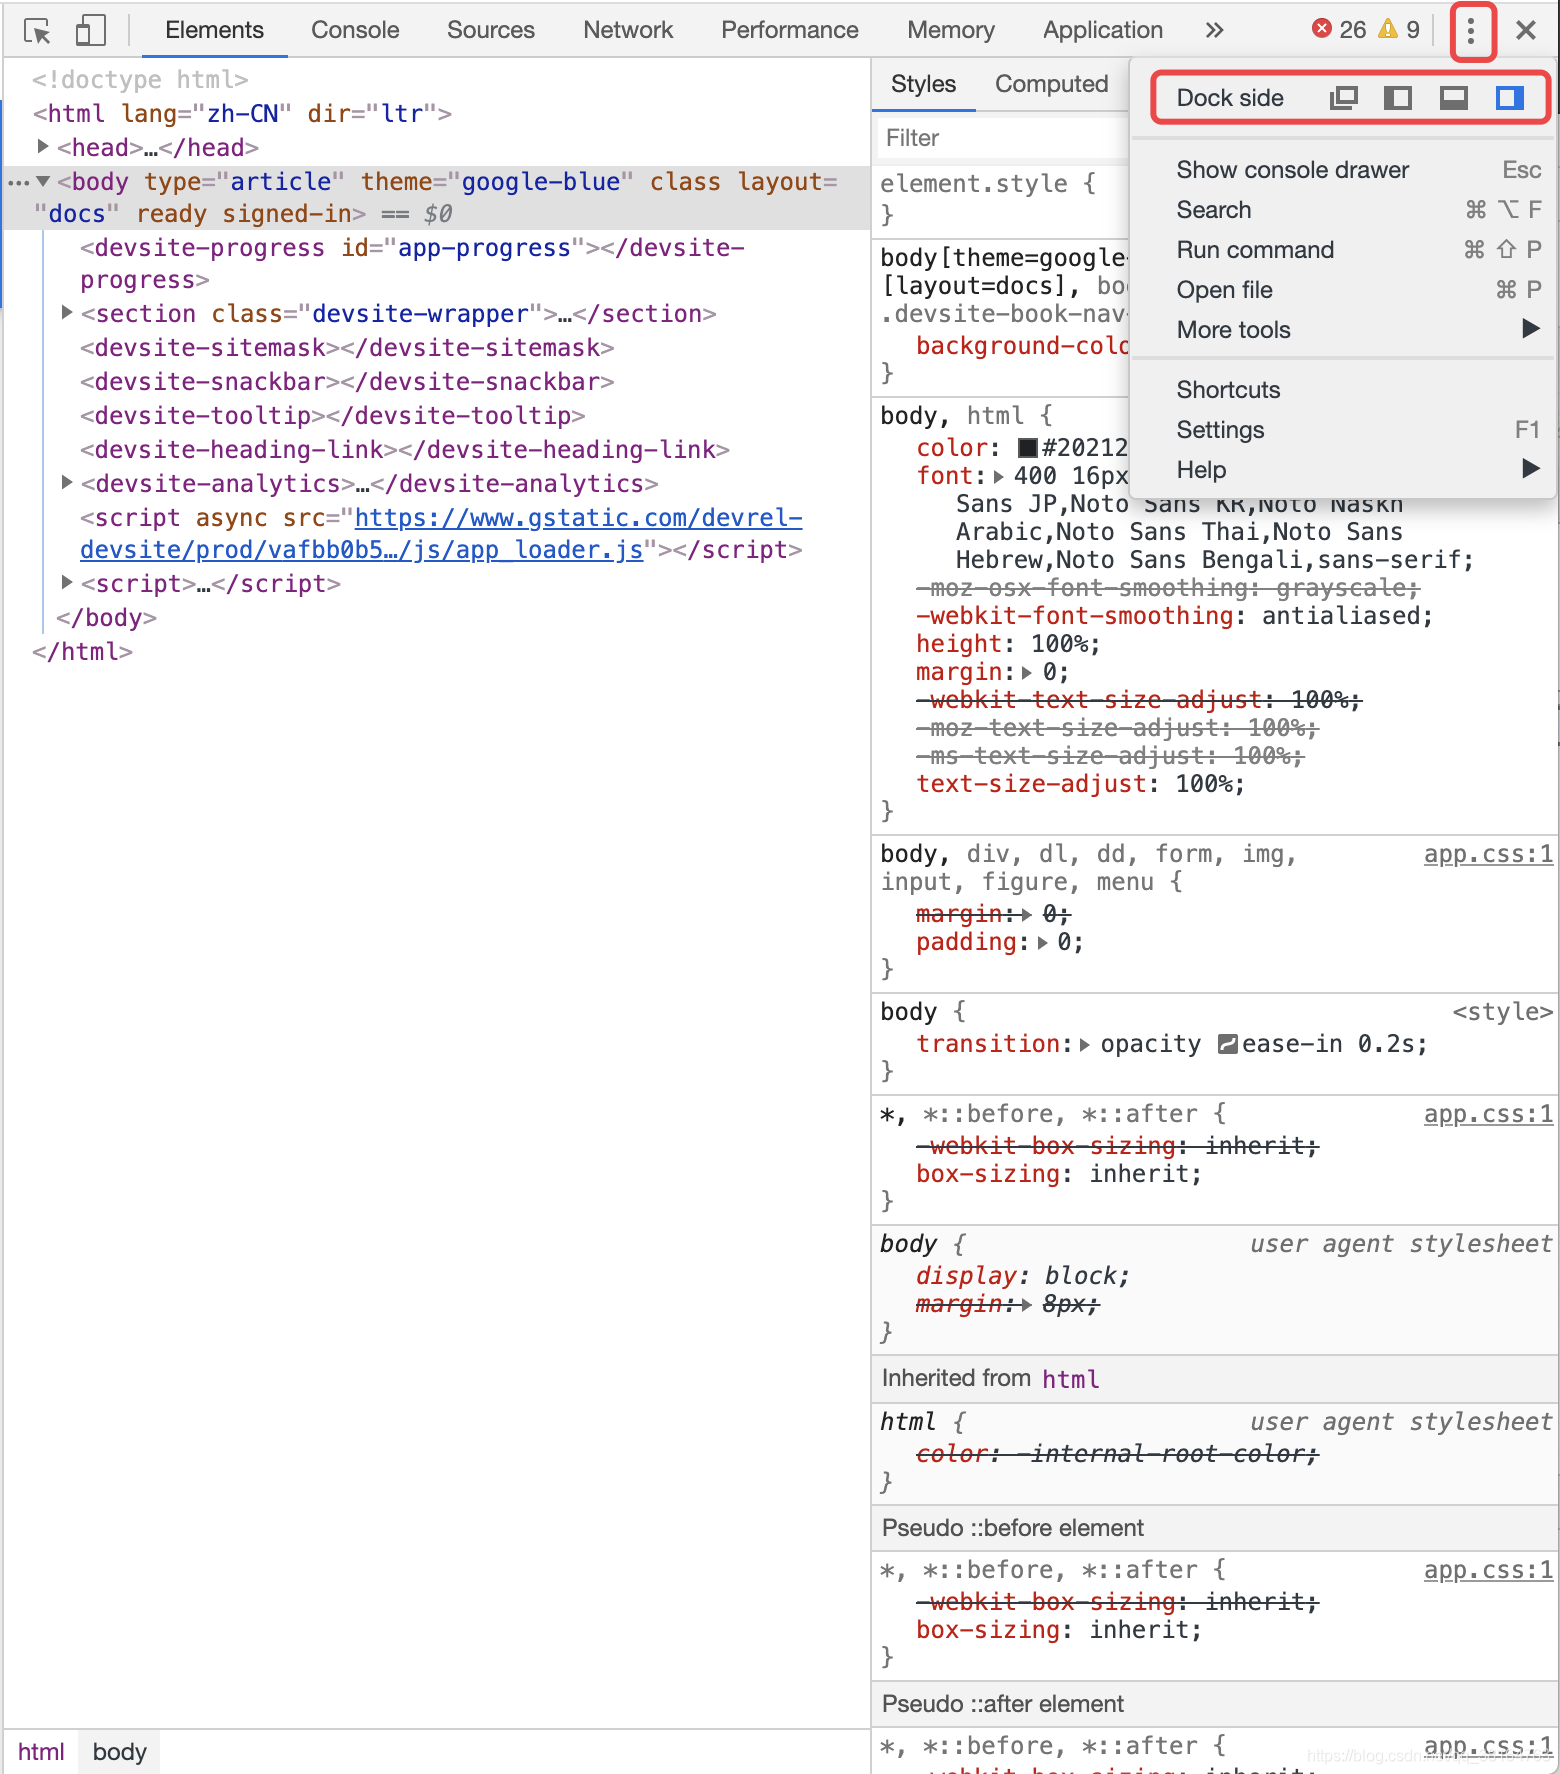The width and height of the screenshot is (1560, 1774).
Task: Expand the collapsed script node
Action: [x=67, y=583]
